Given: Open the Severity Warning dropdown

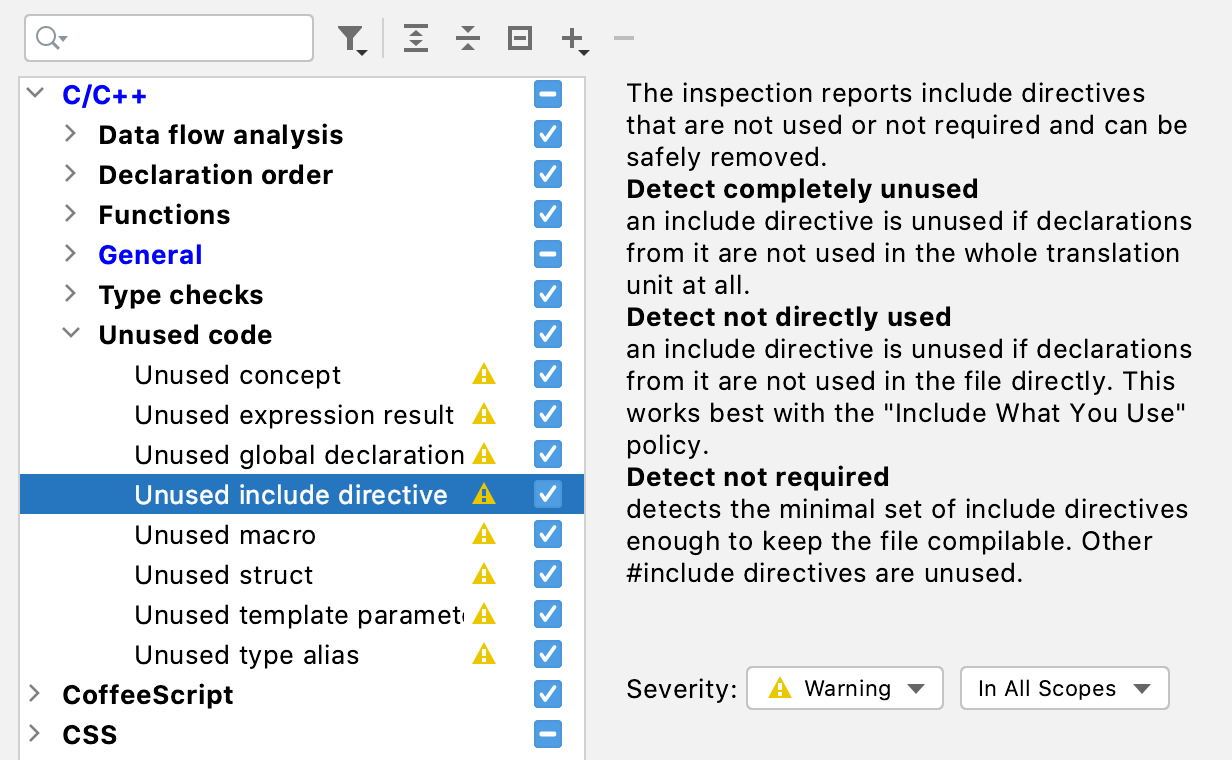Looking at the screenshot, I should [x=845, y=689].
